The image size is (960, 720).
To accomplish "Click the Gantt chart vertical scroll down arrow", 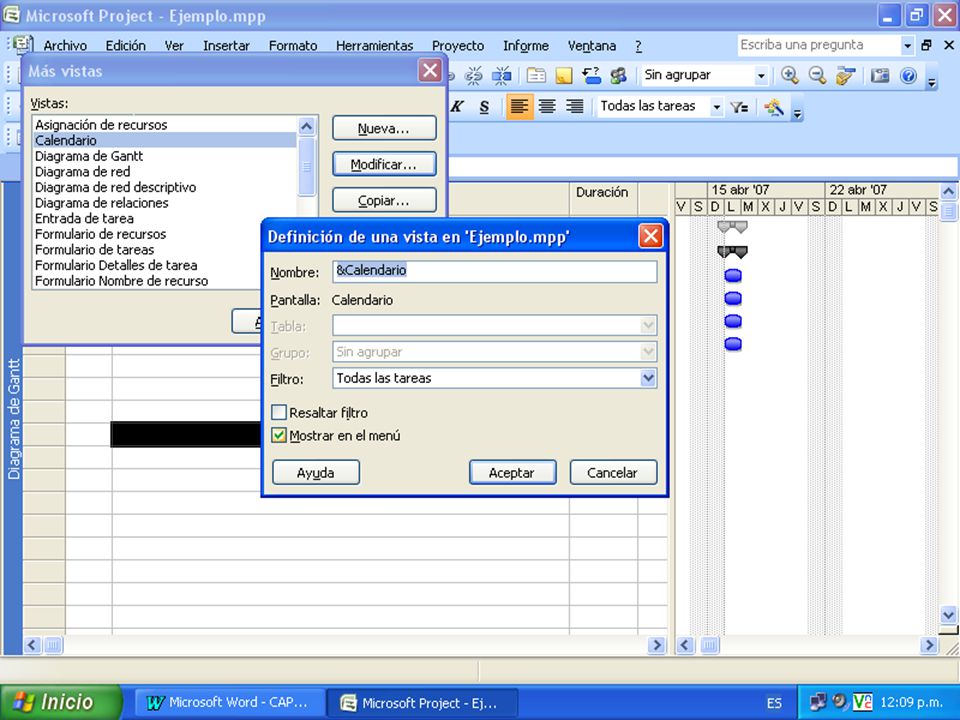I will pyautogui.click(x=948, y=614).
